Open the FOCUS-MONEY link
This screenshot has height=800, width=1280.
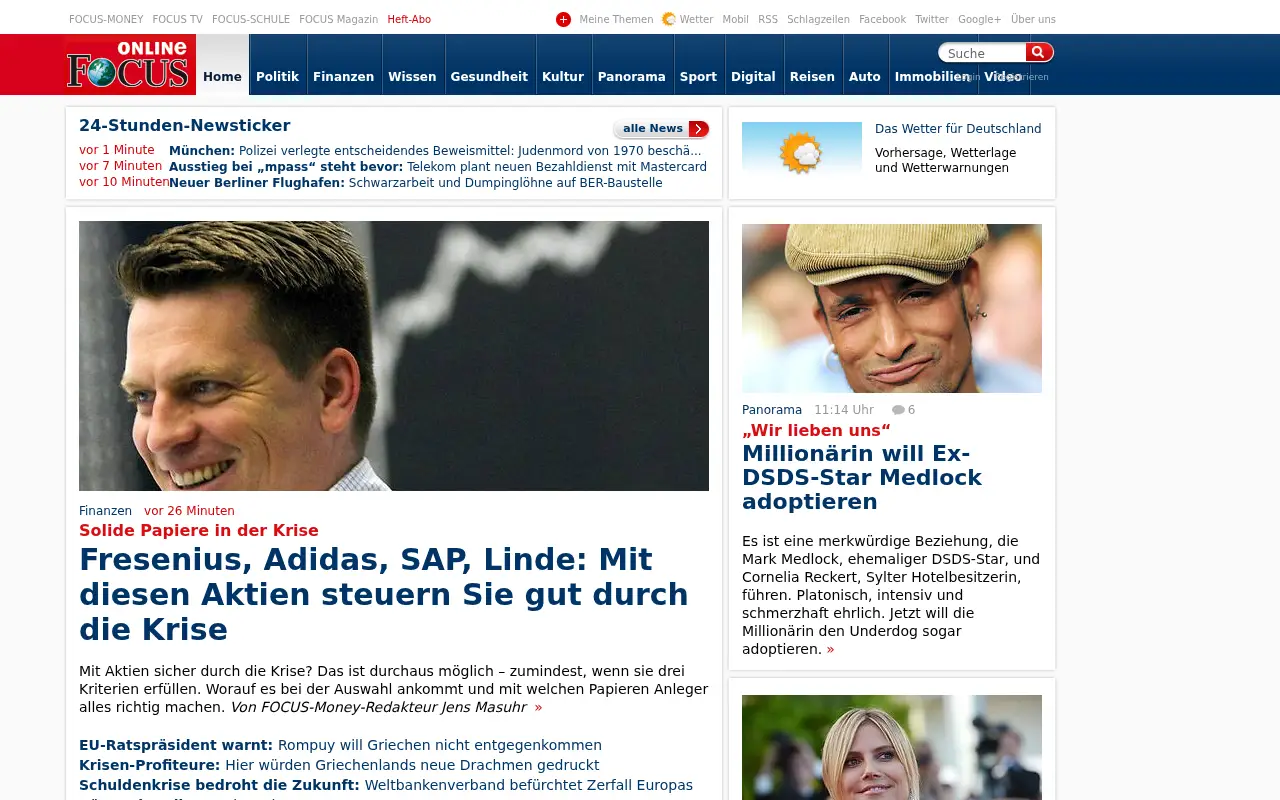106,19
